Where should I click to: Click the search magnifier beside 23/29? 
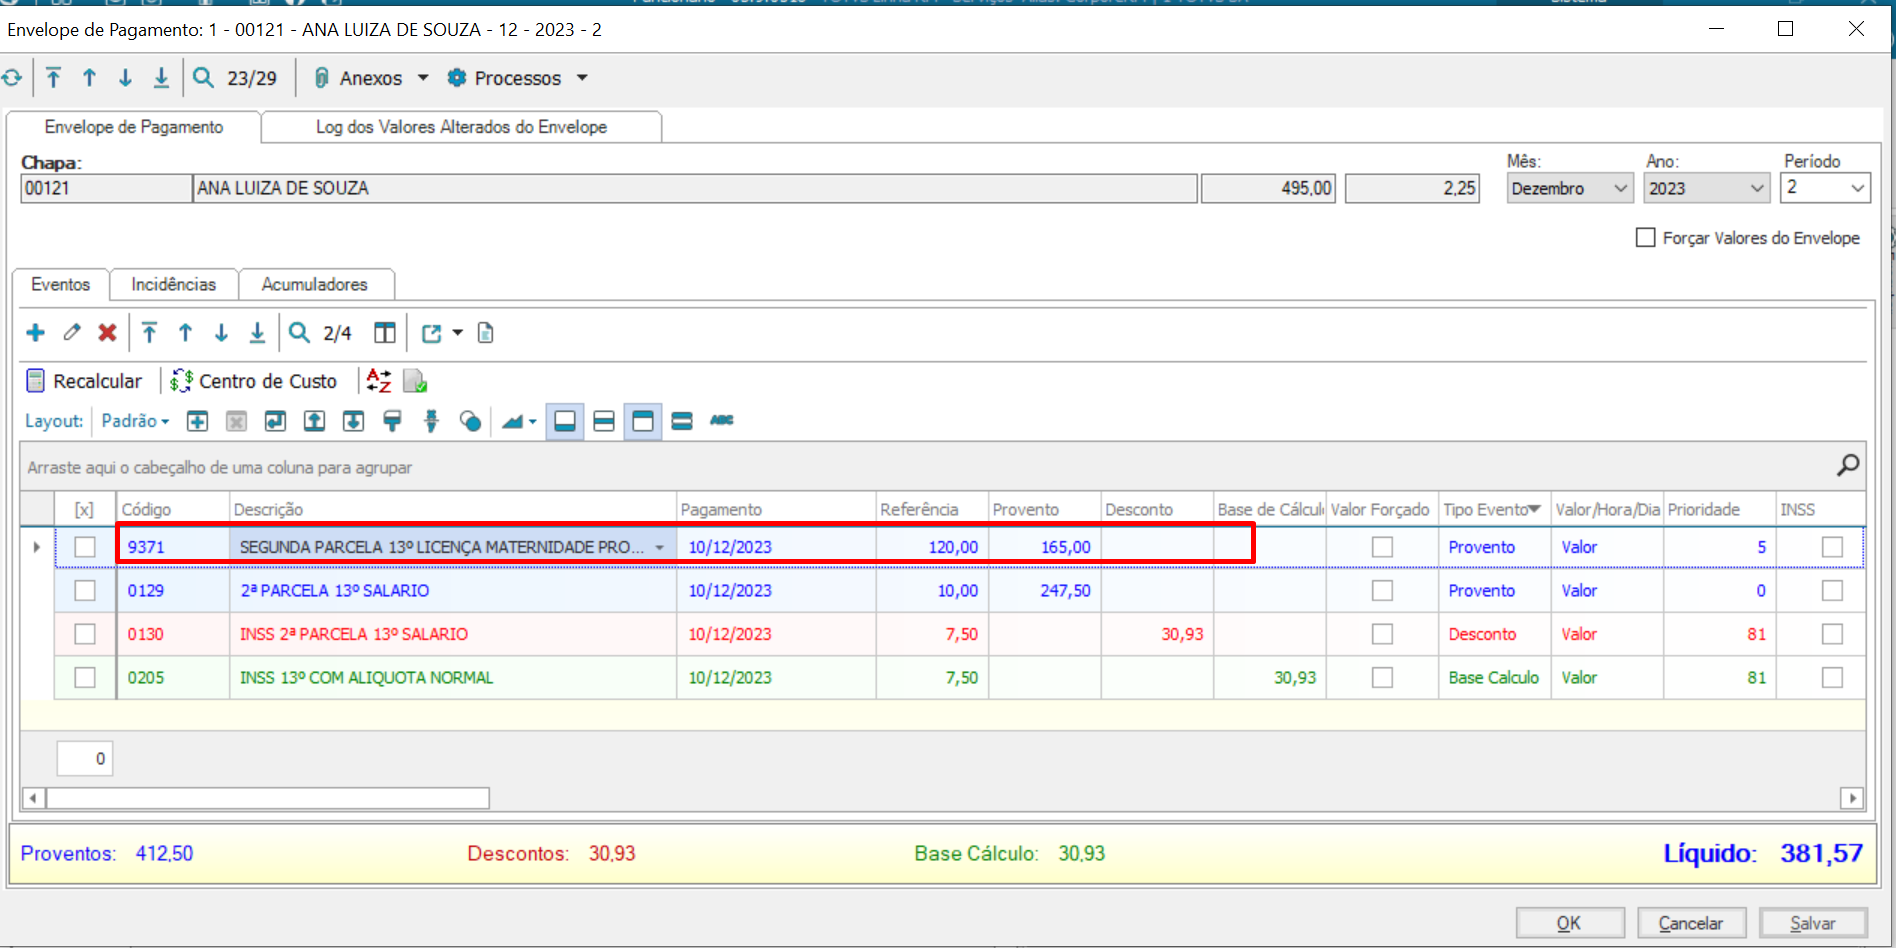pos(203,78)
